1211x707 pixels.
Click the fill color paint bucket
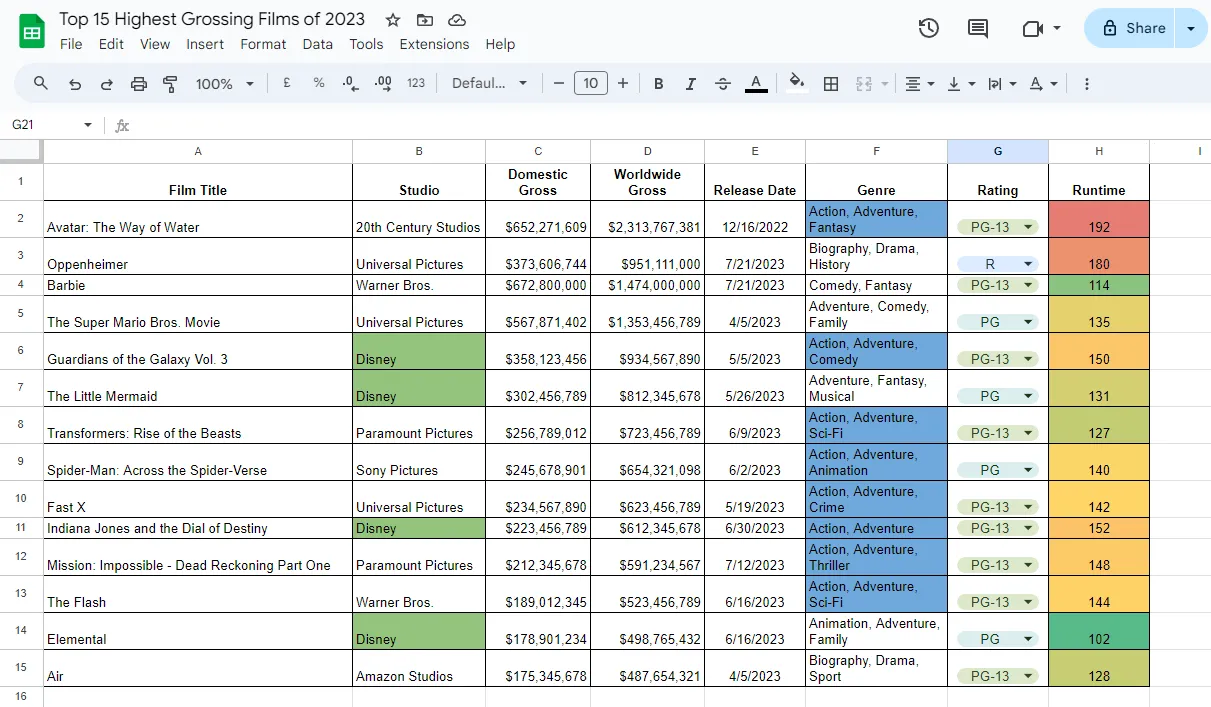tap(797, 83)
